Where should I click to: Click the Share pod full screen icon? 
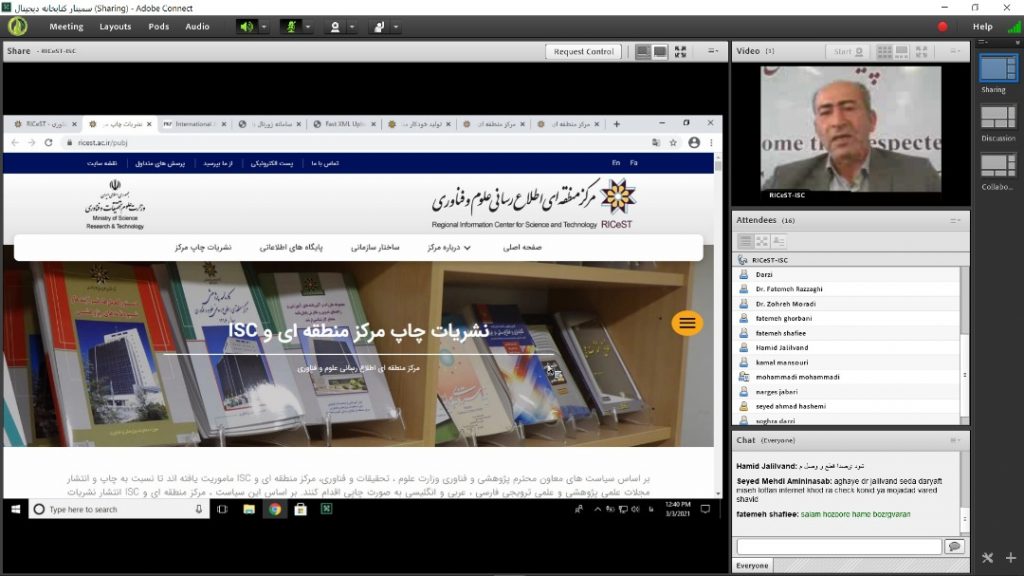tap(681, 52)
